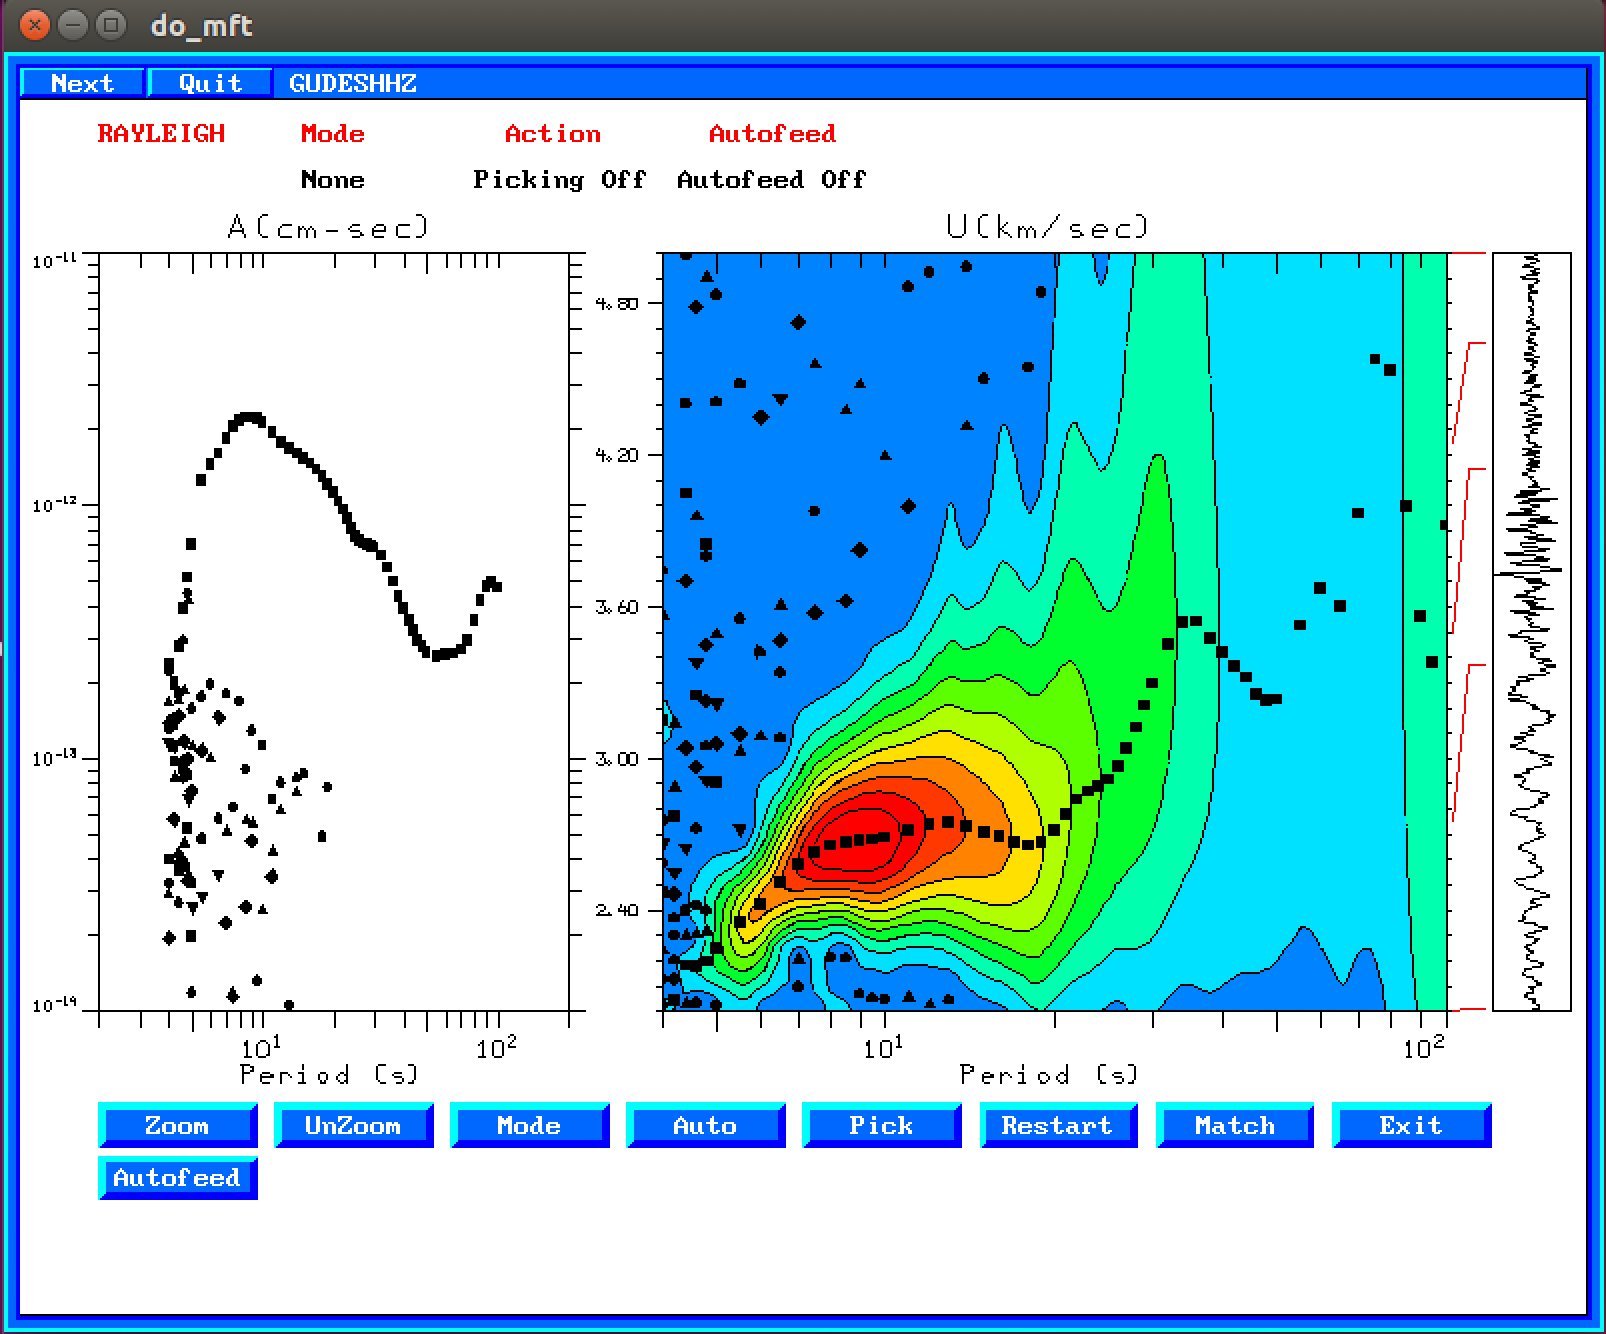Click the 'Autofeed Off' status text
Image resolution: width=1606 pixels, height=1334 pixels.
[x=772, y=179]
